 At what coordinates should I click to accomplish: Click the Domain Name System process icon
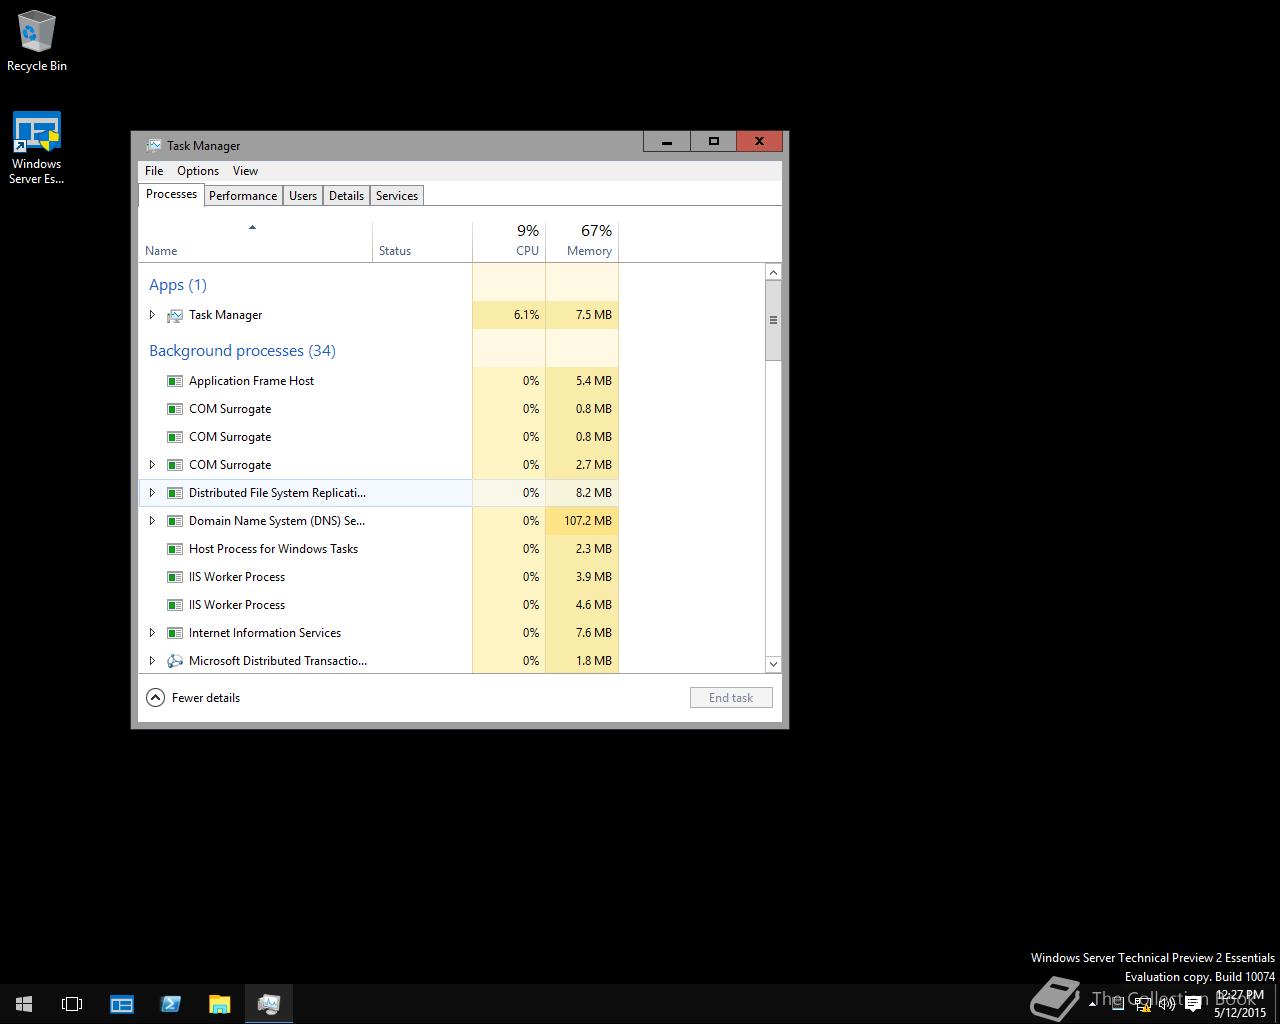coord(175,521)
